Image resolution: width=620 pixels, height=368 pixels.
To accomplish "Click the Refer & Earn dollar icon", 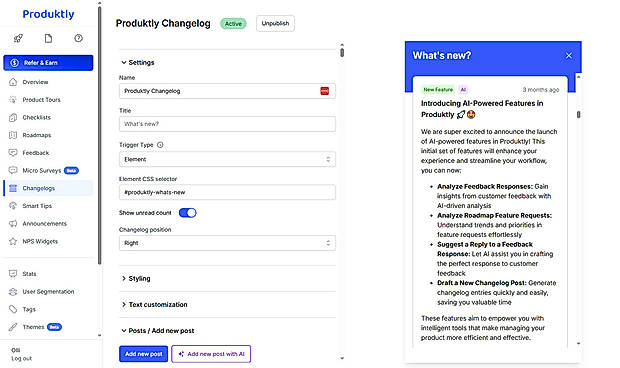I will 15,63.
